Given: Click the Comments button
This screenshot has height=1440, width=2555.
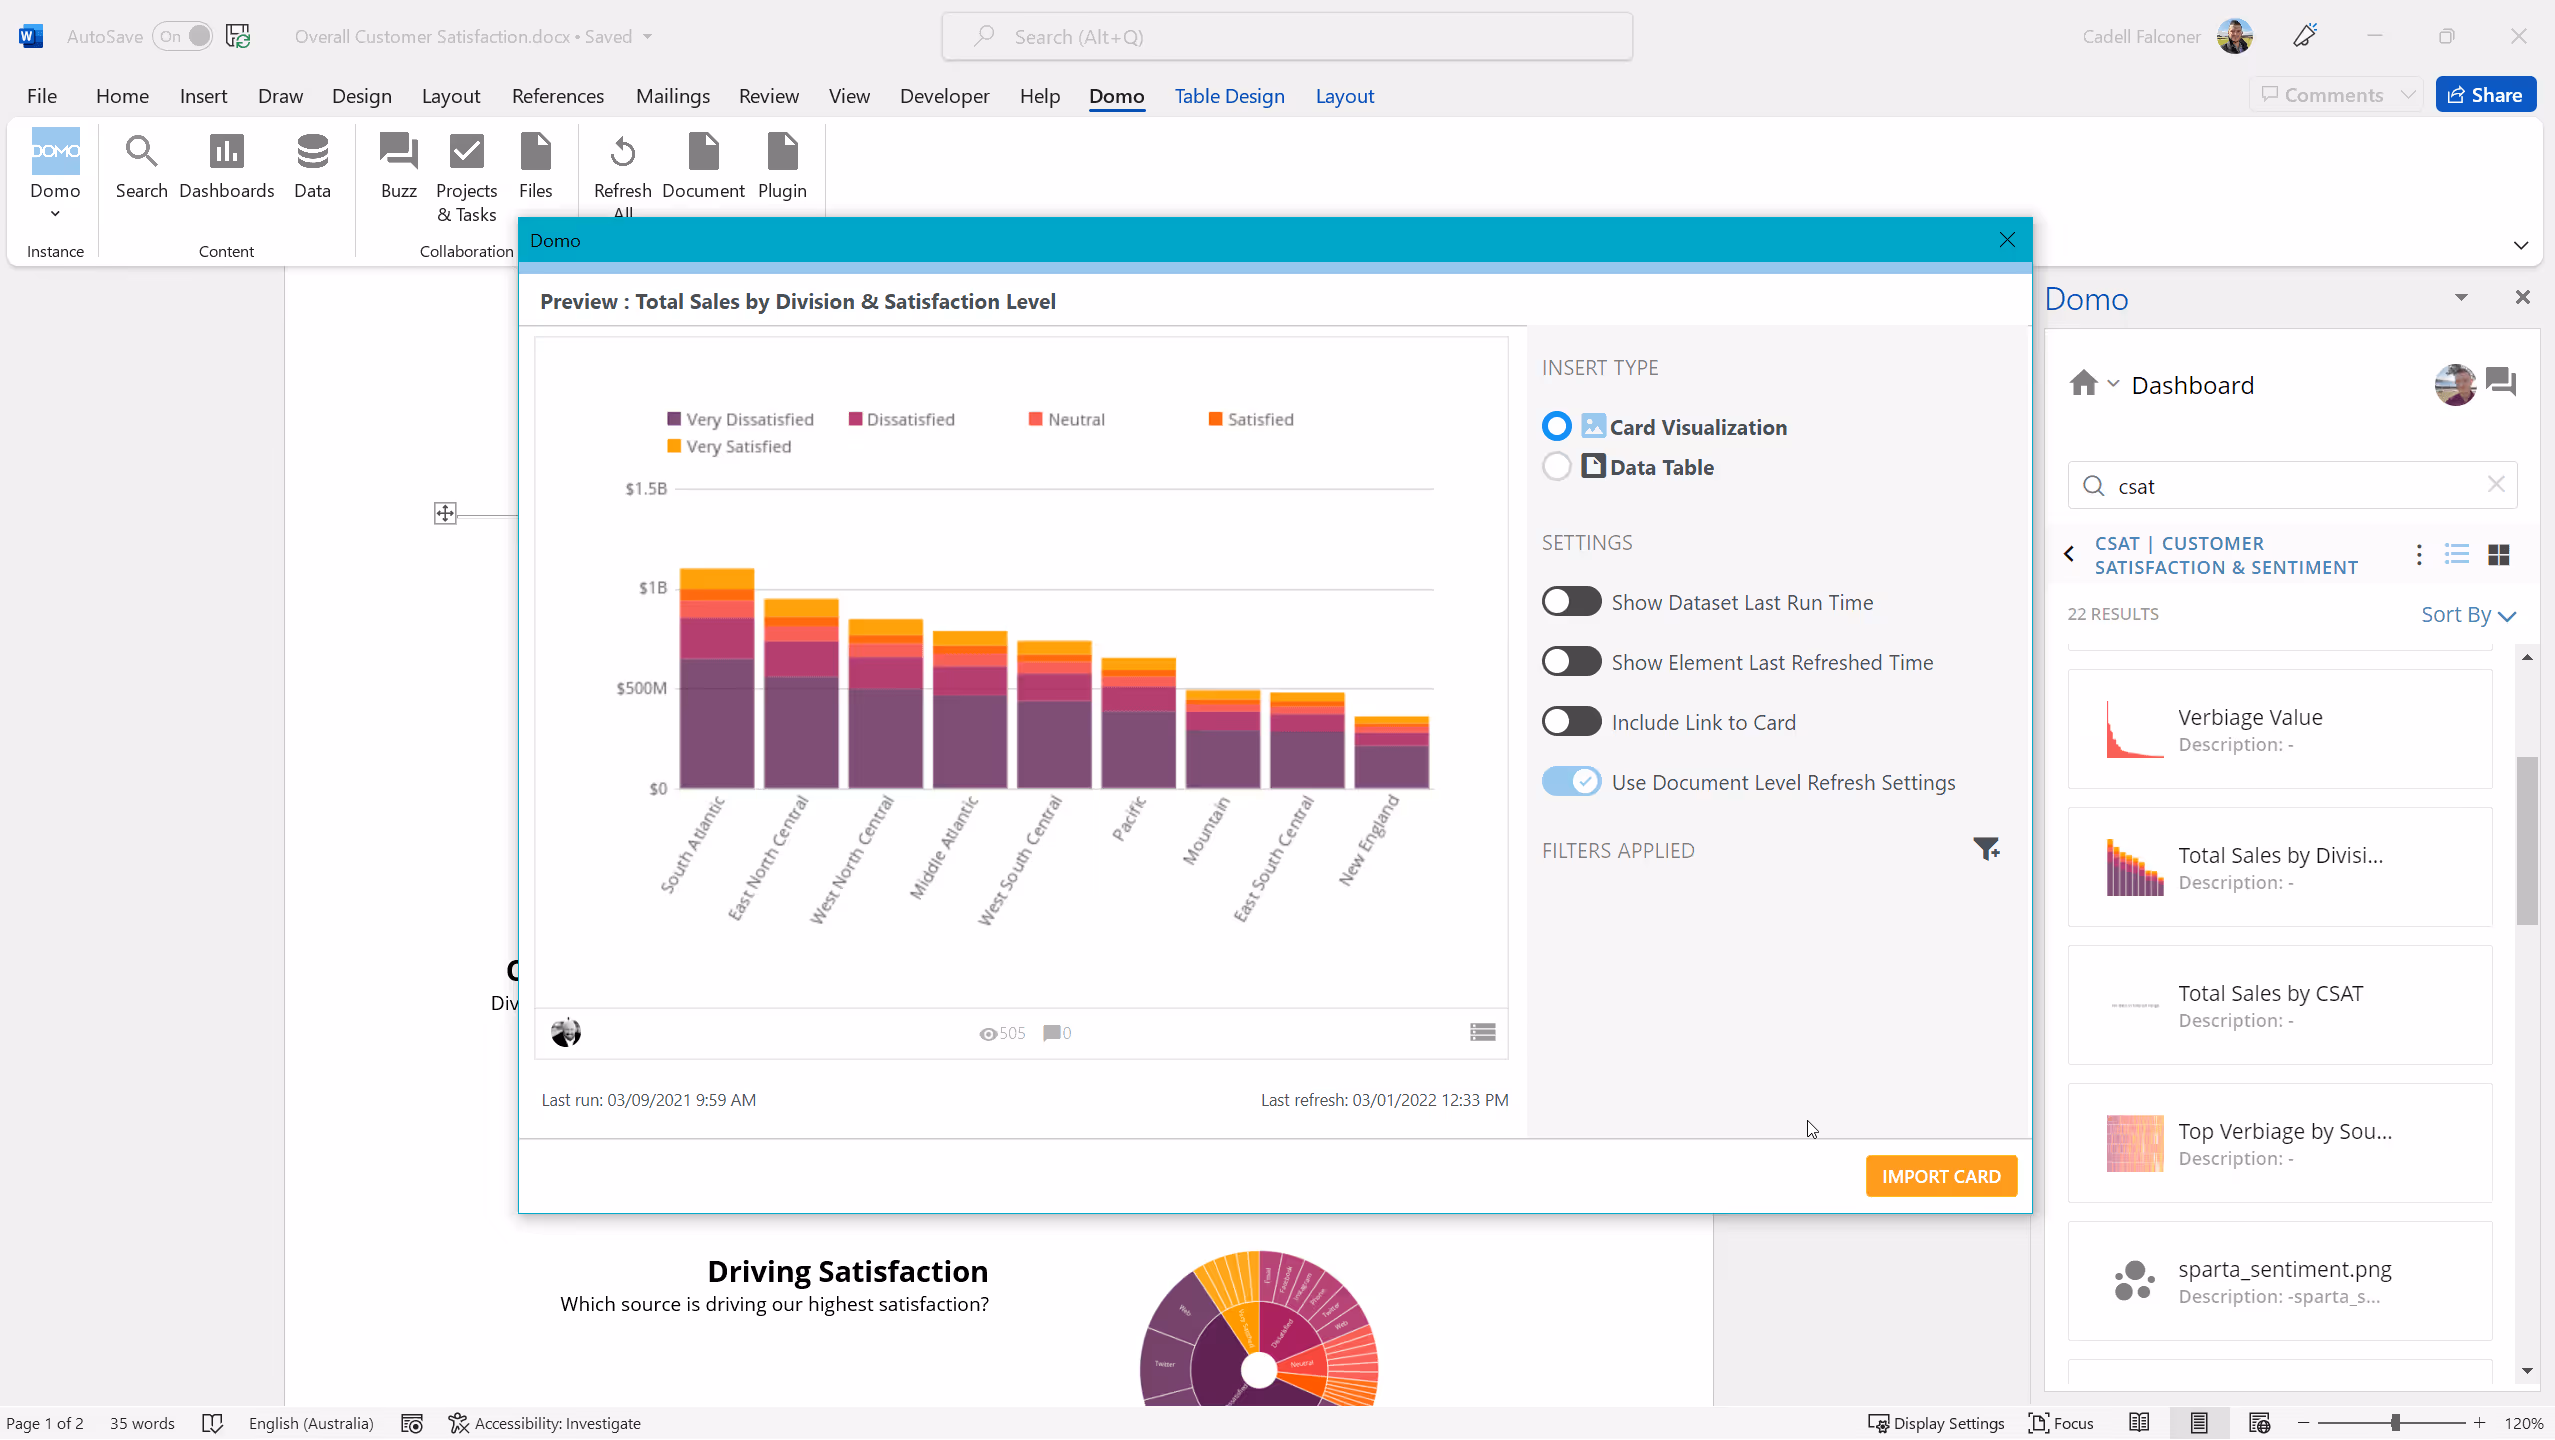Looking at the screenshot, I should pos(2322,95).
